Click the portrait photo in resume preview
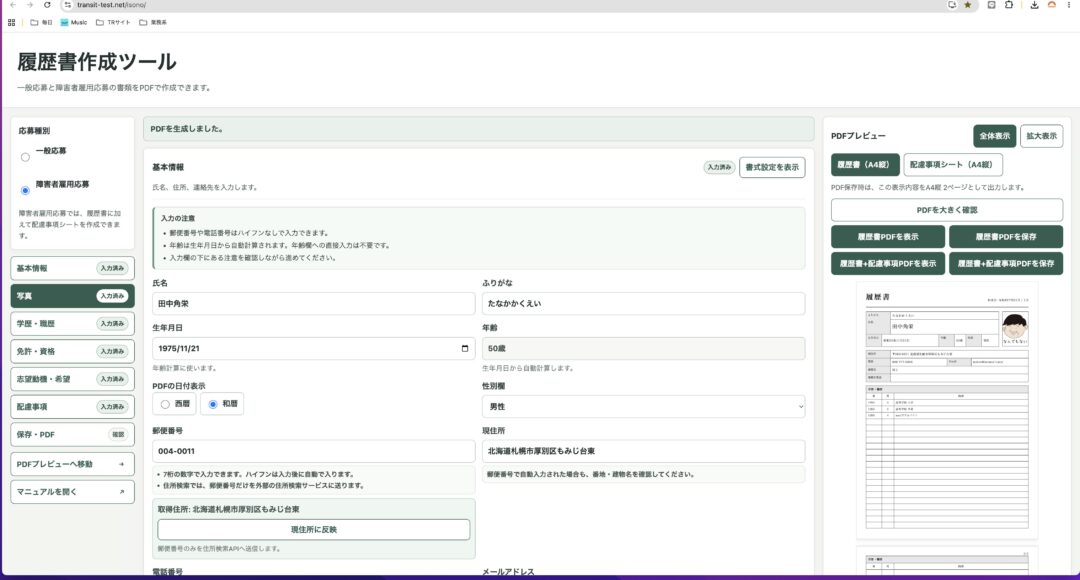 click(x=1015, y=329)
